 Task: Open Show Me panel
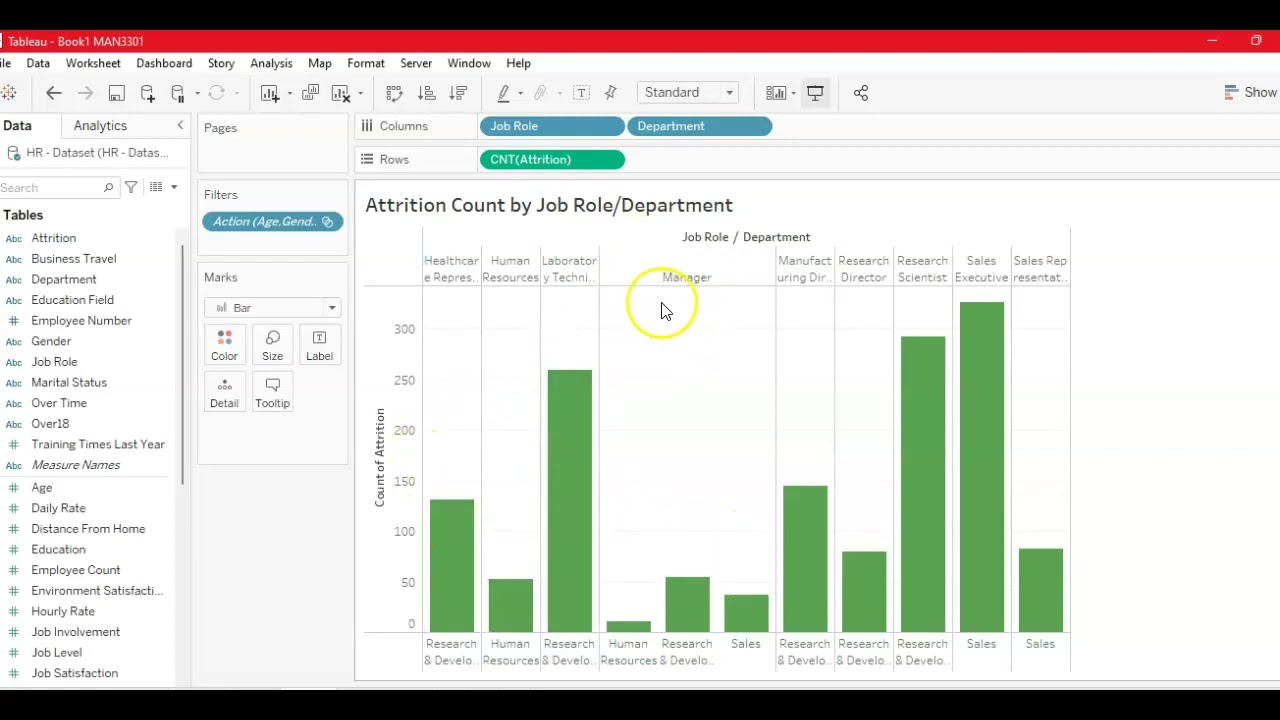pyautogui.click(x=1251, y=92)
